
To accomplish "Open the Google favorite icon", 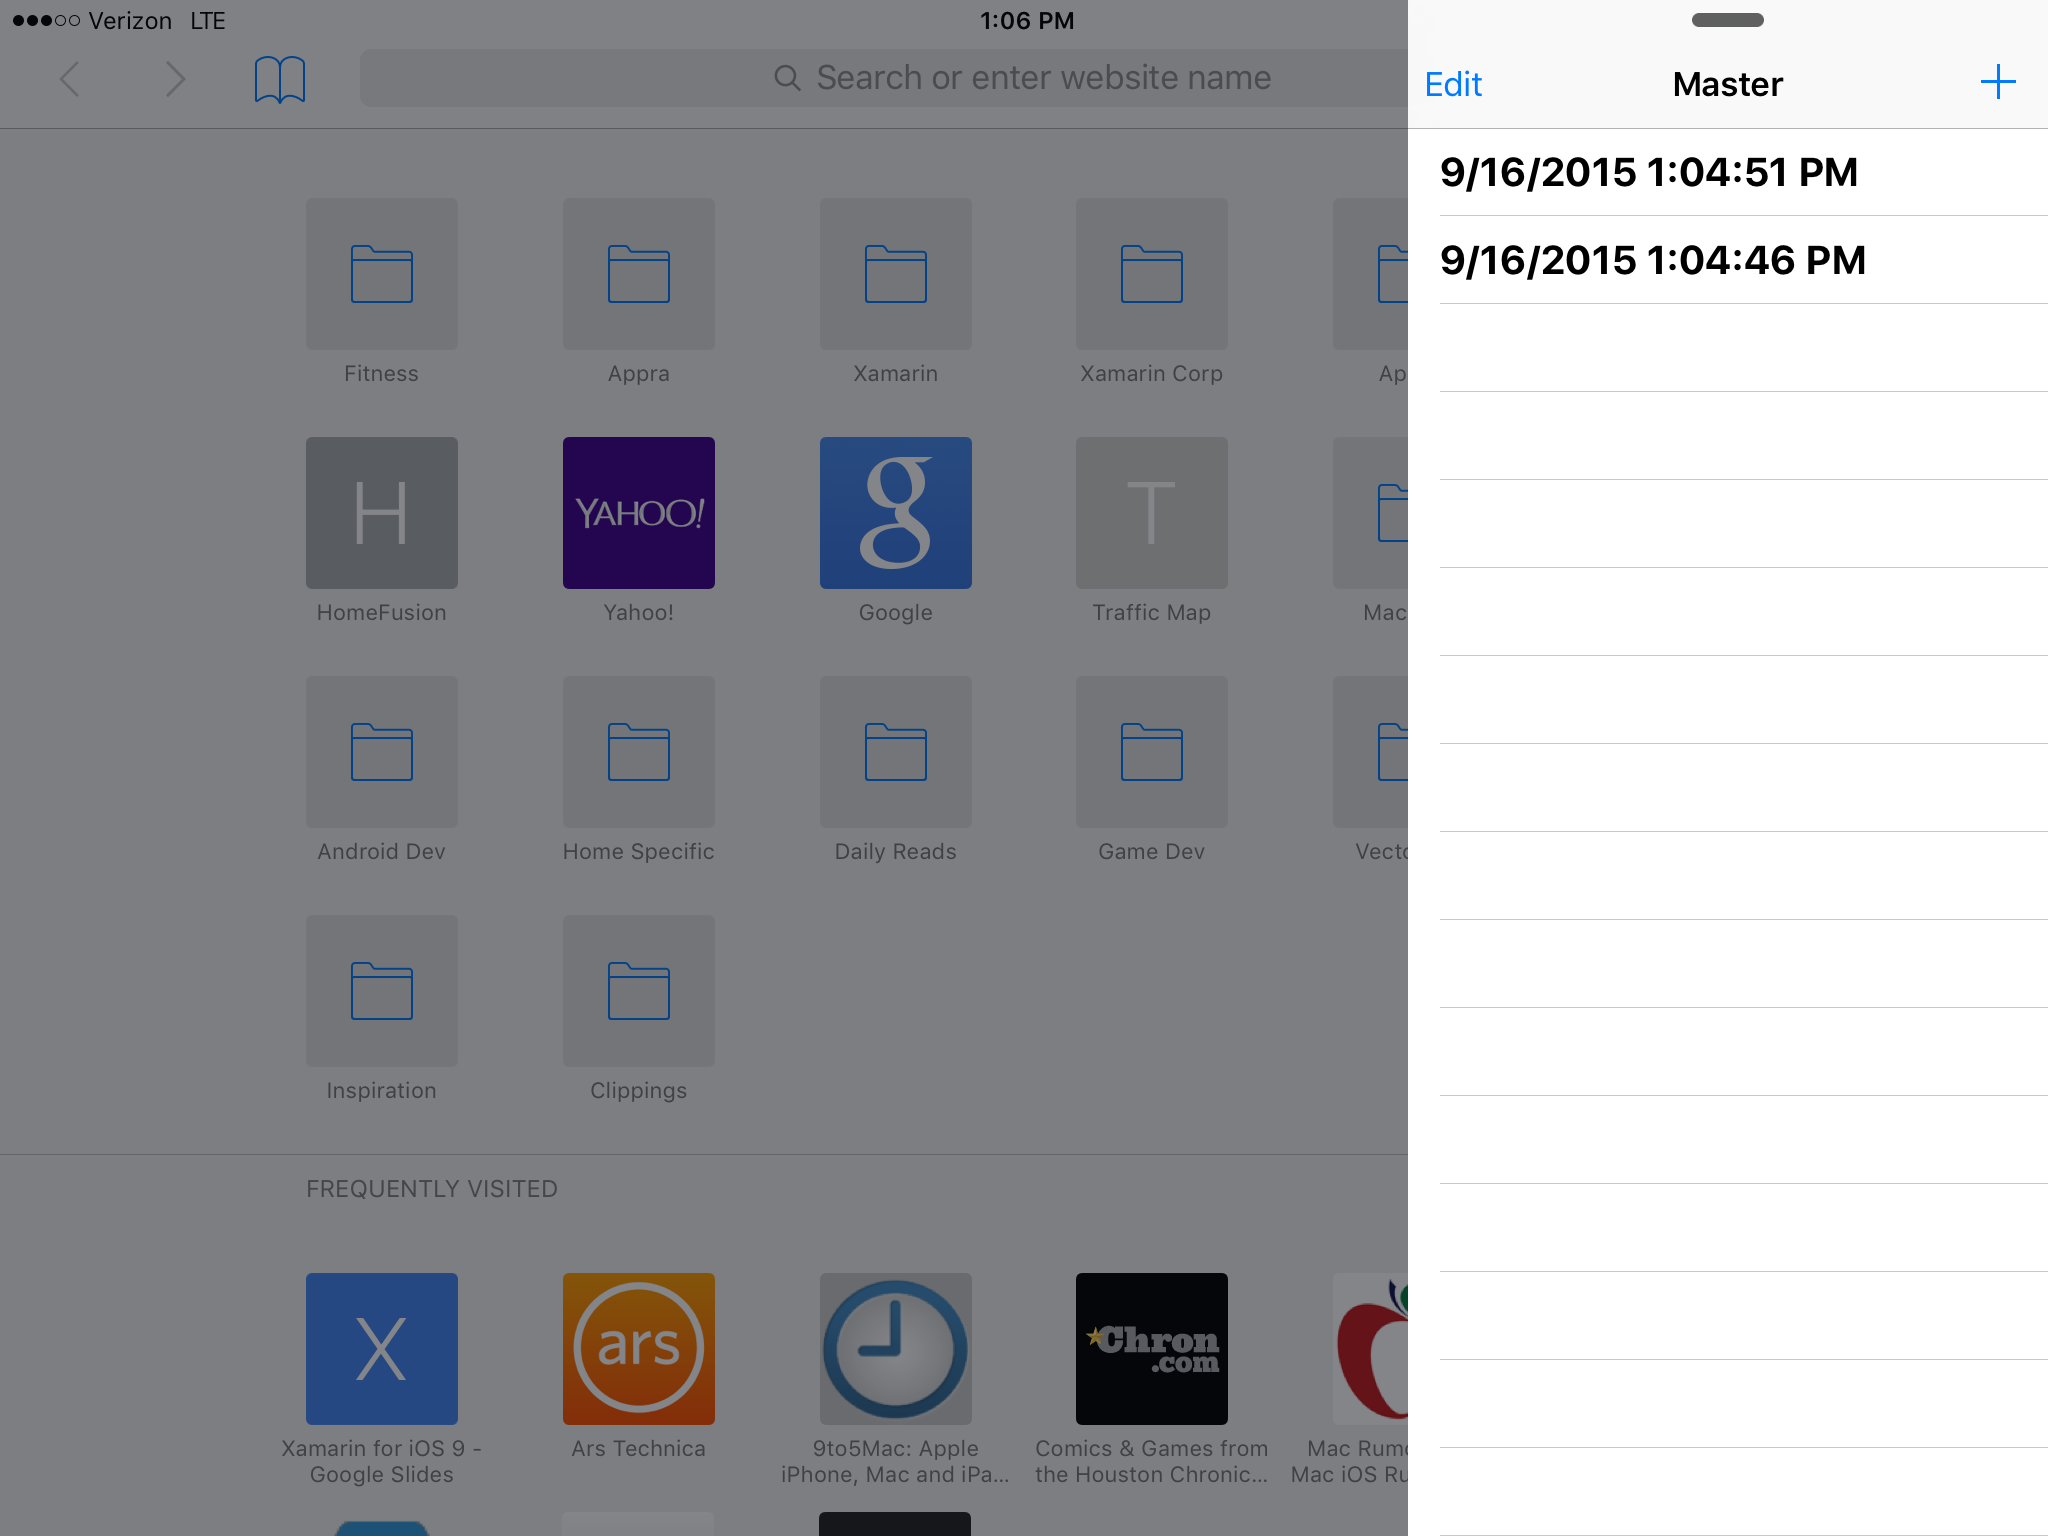I will coord(895,512).
